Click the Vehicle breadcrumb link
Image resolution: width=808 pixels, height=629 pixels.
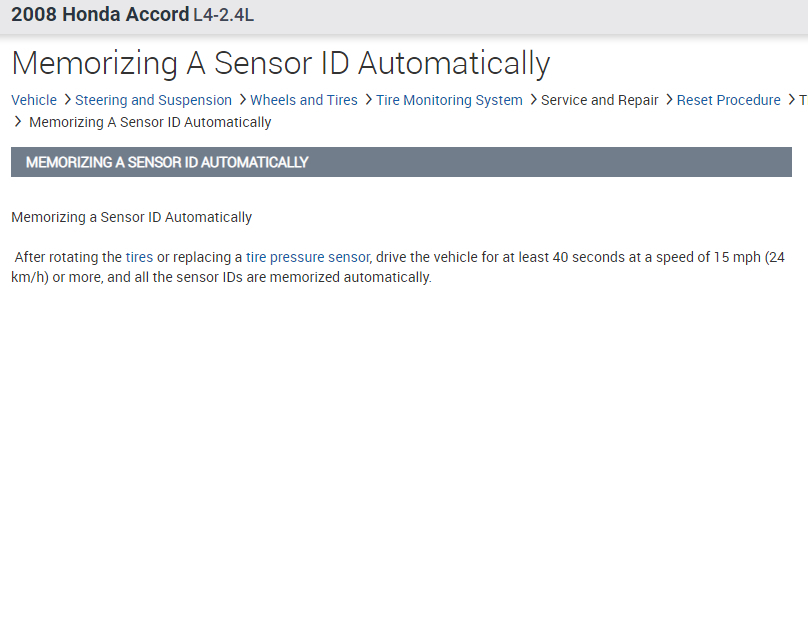pos(34,100)
